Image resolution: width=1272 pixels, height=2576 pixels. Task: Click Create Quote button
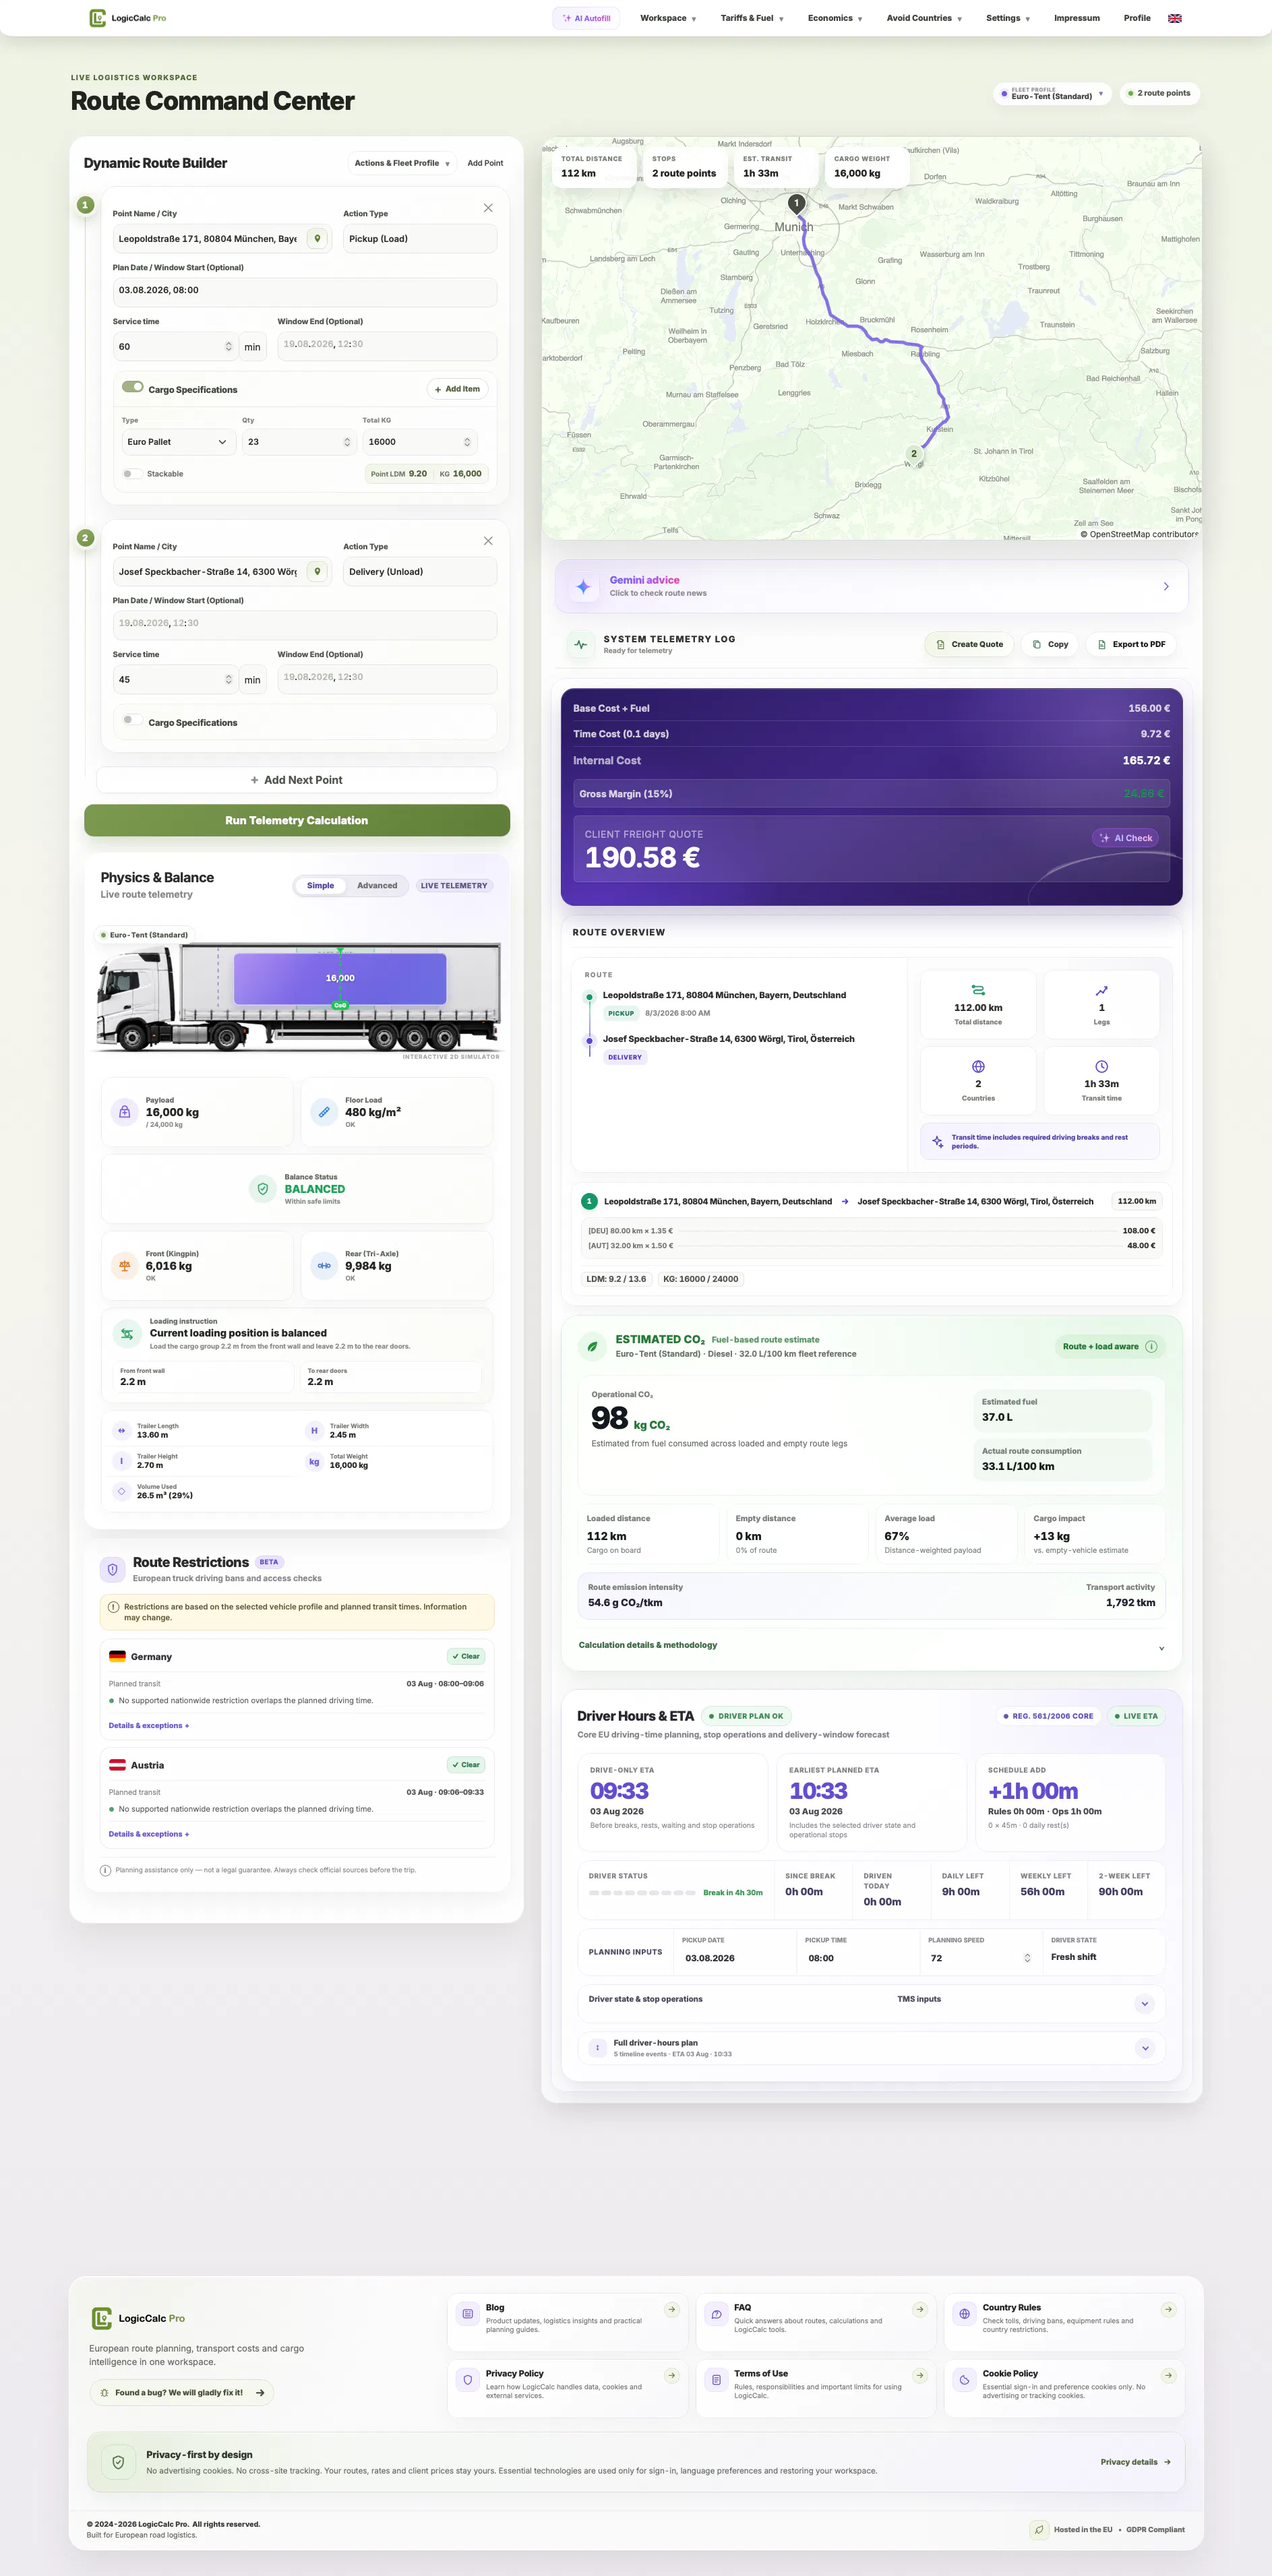pyautogui.click(x=969, y=644)
